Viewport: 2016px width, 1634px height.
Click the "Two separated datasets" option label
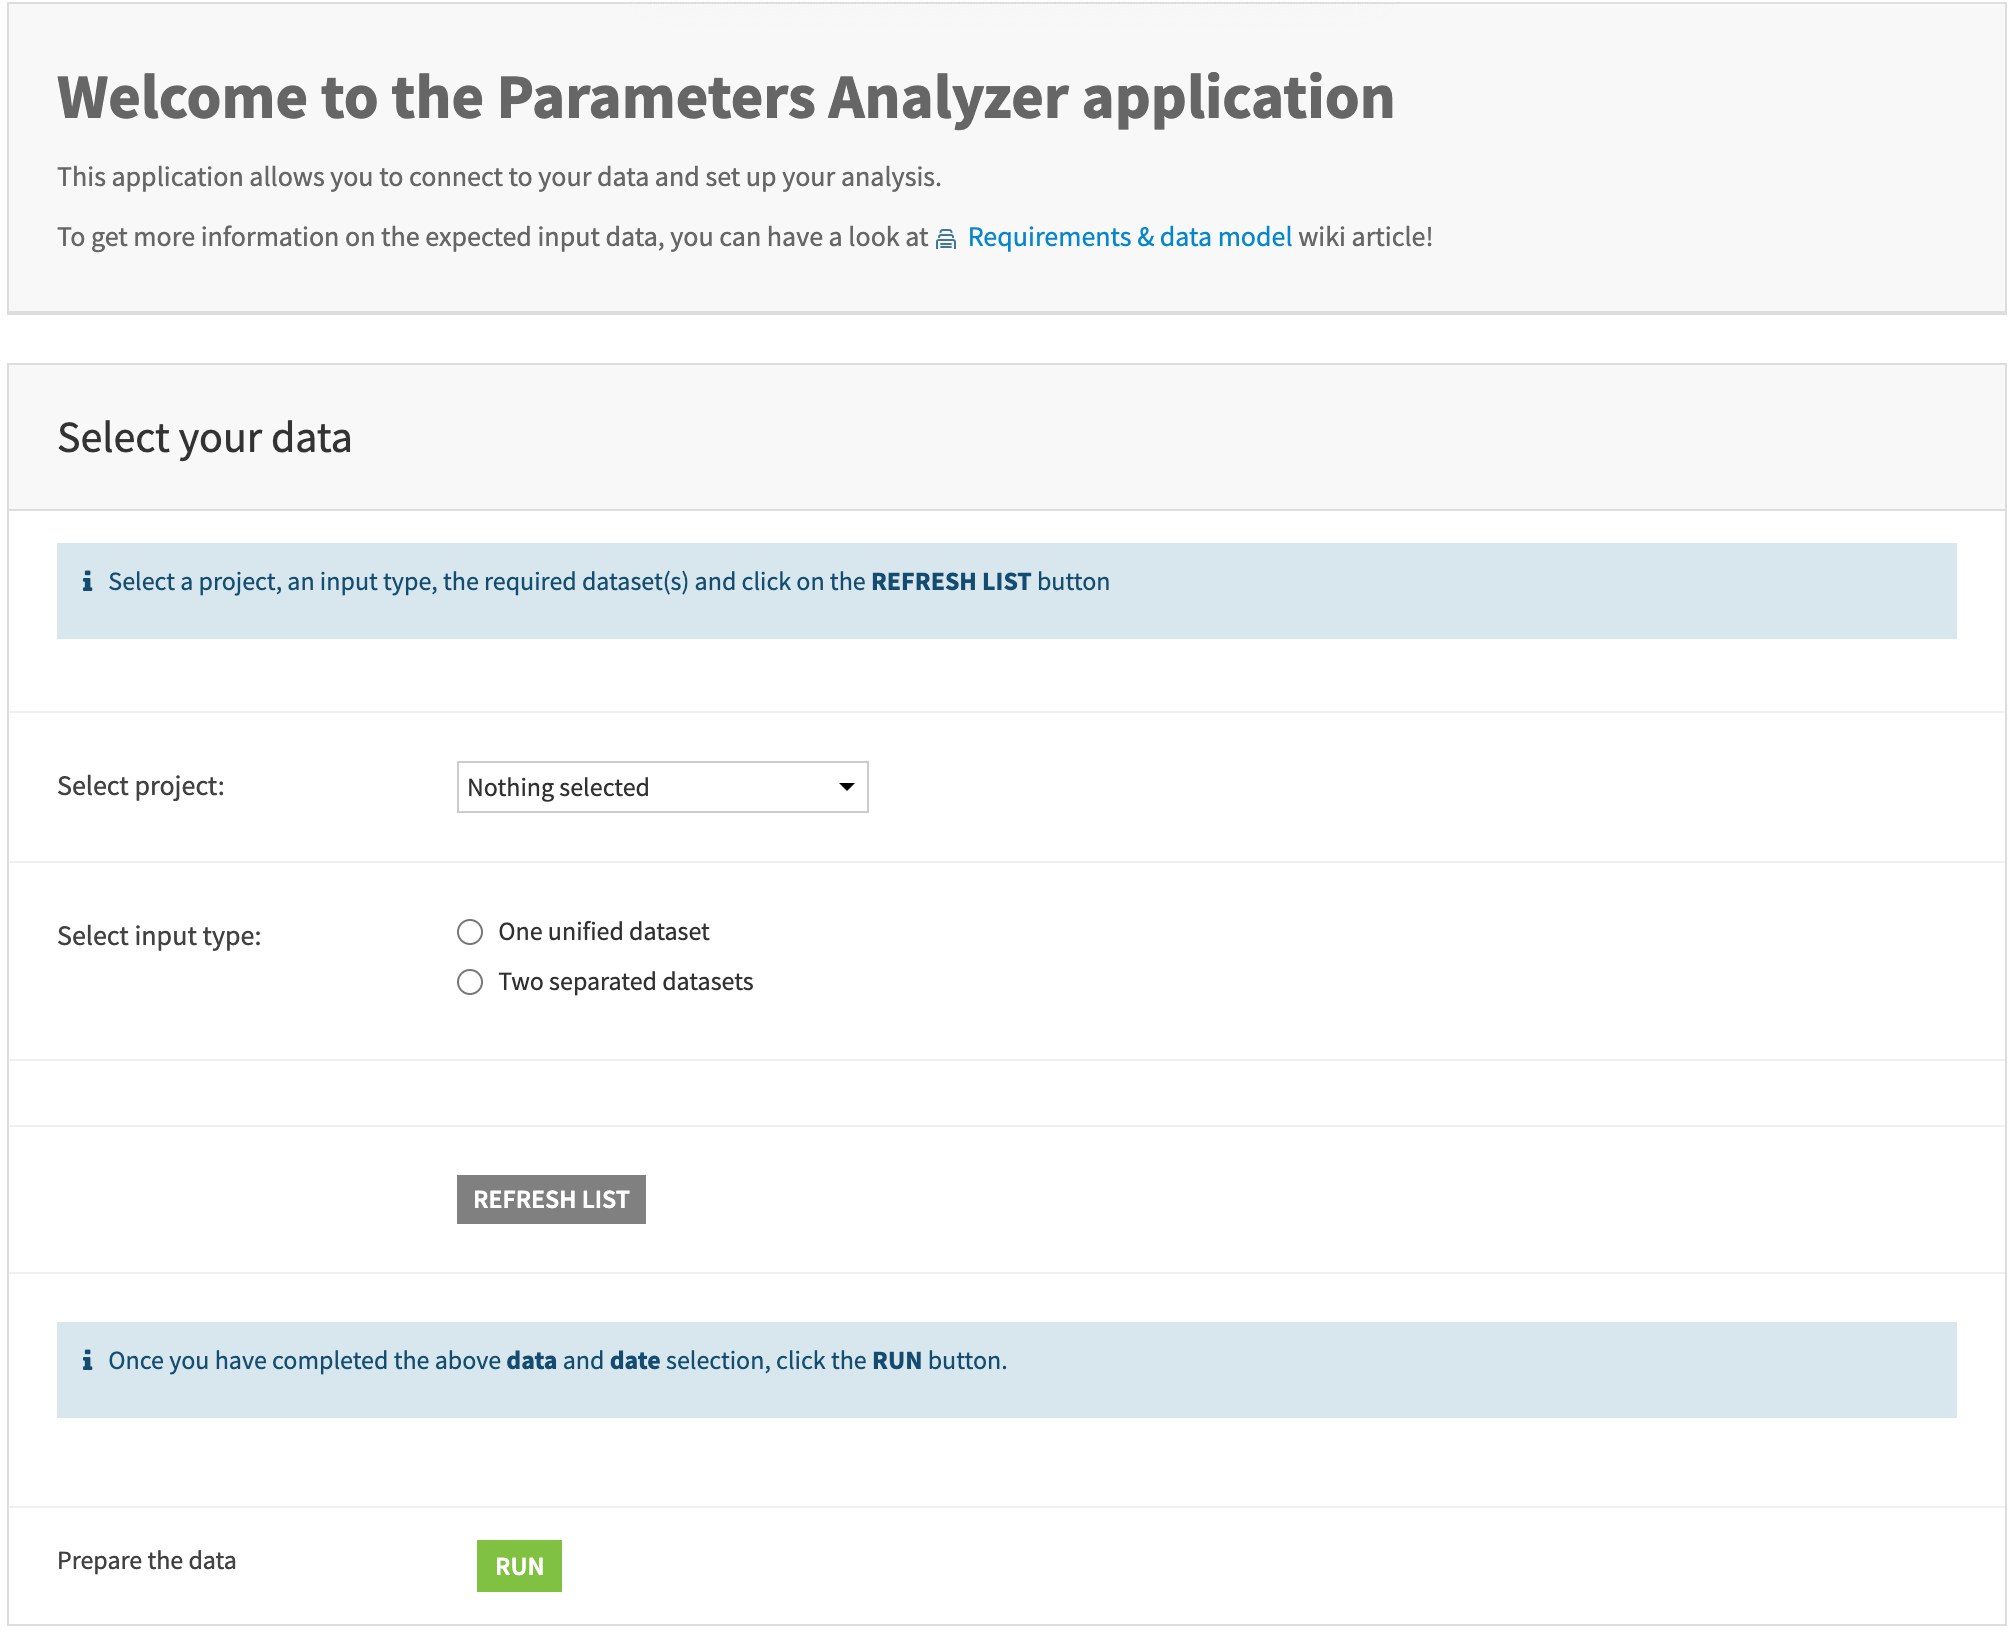pos(625,982)
